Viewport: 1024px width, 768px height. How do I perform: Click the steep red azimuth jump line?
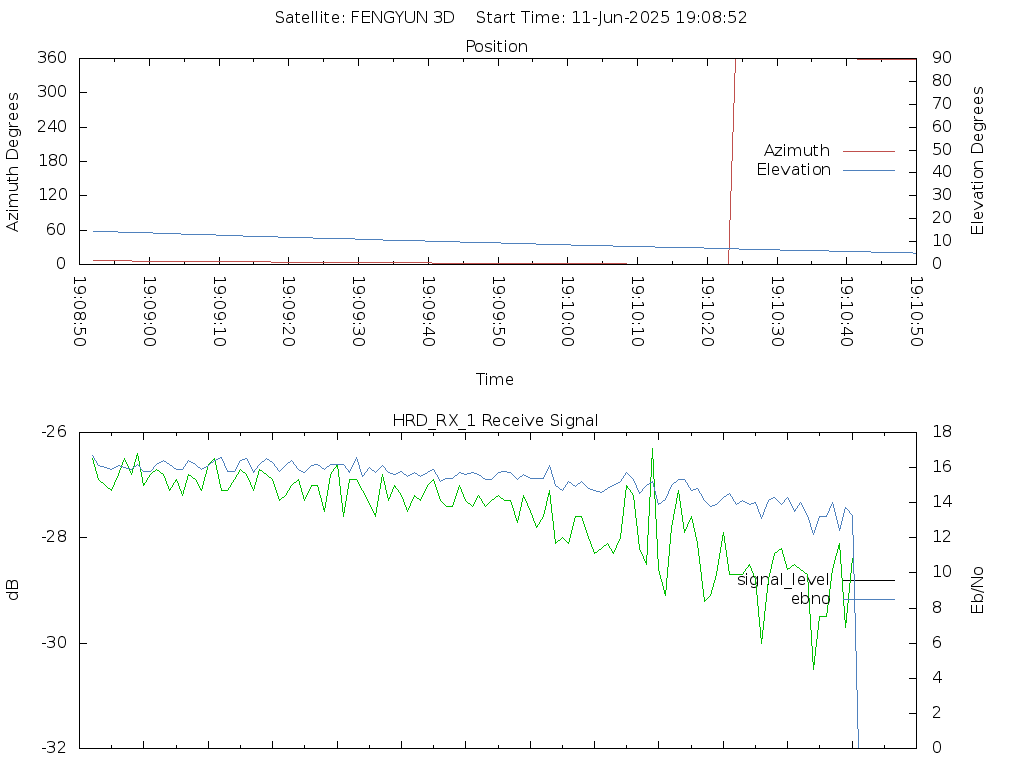pyautogui.click(x=732, y=160)
